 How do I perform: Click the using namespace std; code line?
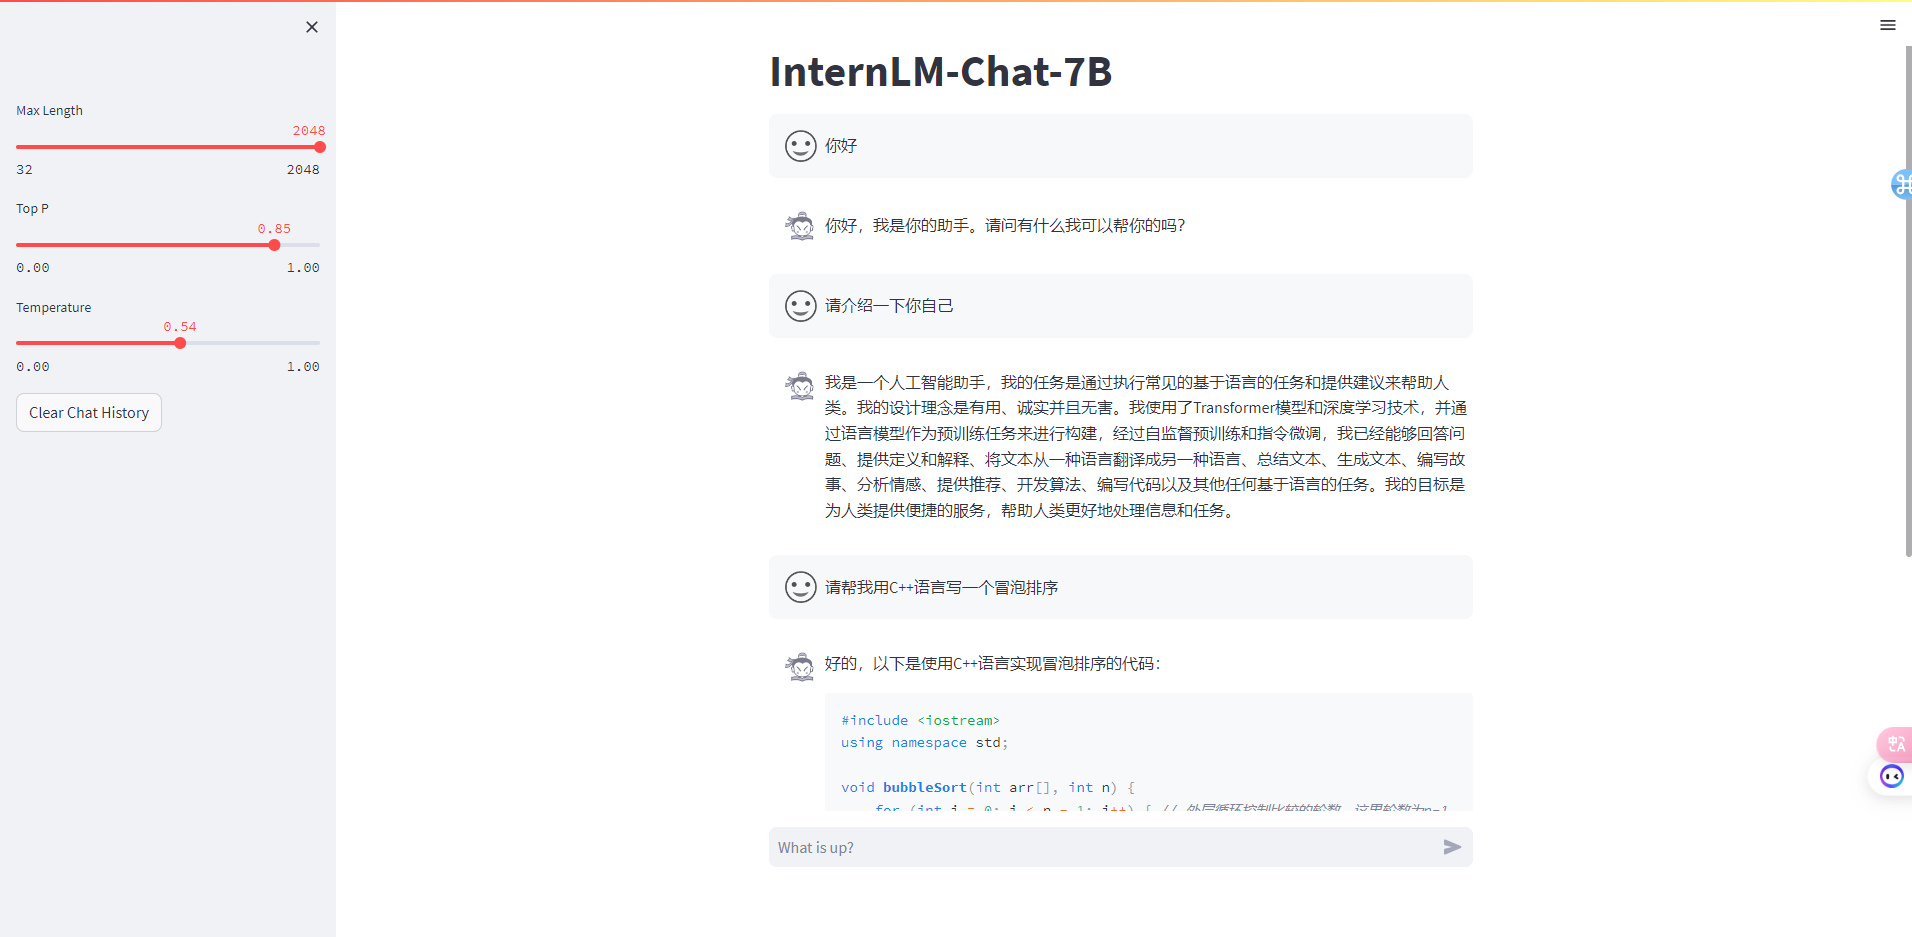(x=924, y=742)
